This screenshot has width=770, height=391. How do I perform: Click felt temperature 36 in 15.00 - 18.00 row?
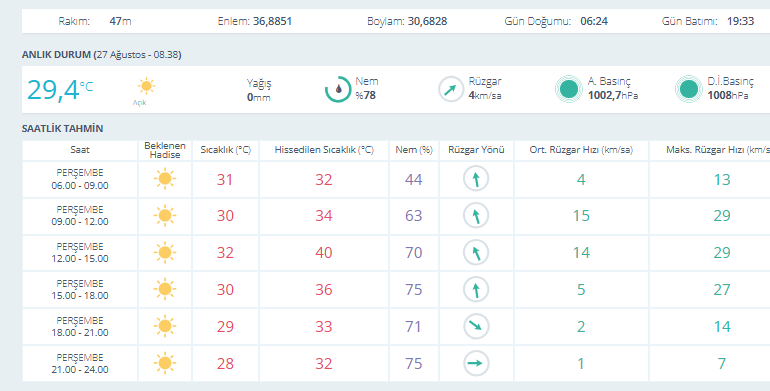[324, 289]
